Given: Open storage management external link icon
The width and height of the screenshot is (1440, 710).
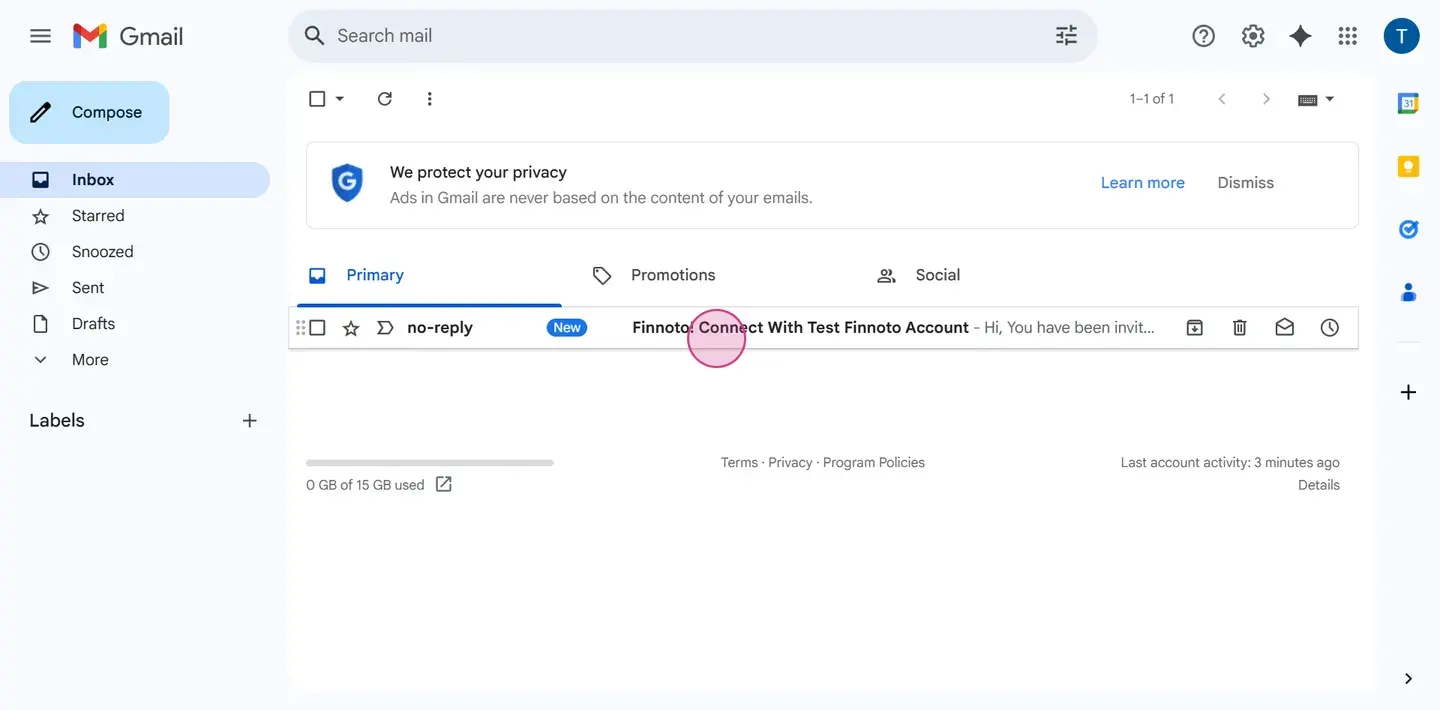Looking at the screenshot, I should (444, 484).
